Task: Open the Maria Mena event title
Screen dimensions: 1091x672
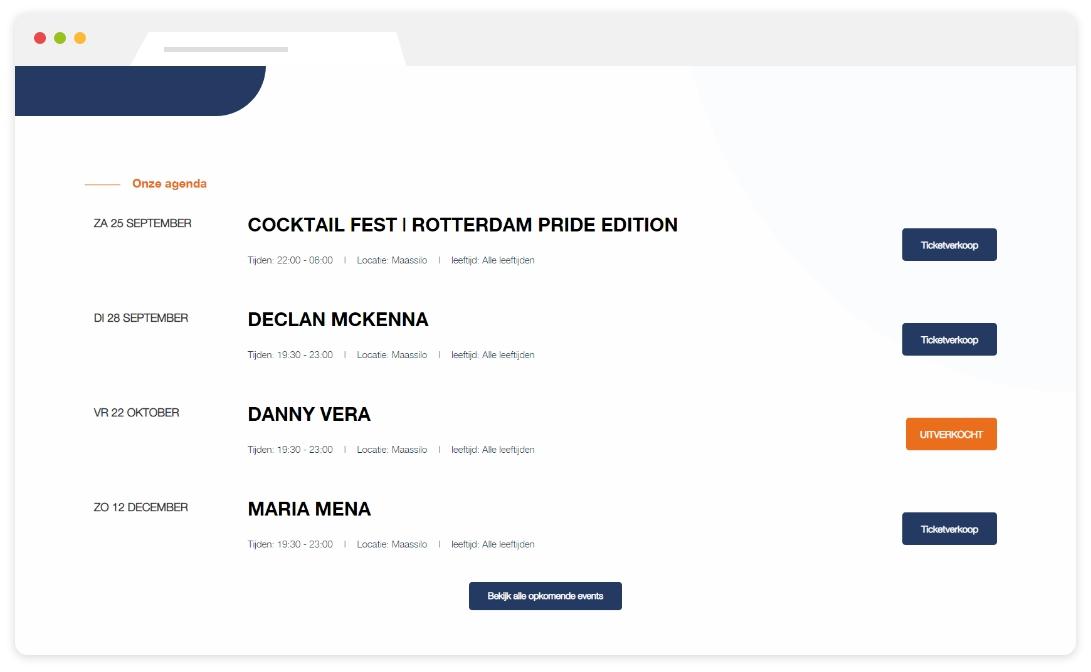Action: tap(309, 509)
